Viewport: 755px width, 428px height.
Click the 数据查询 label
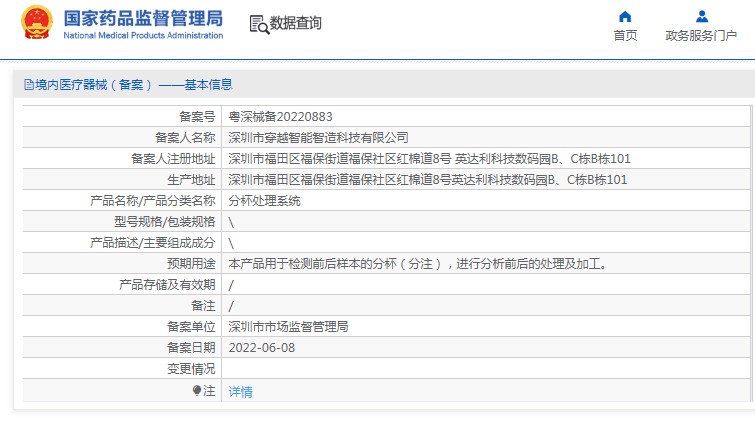pos(295,23)
